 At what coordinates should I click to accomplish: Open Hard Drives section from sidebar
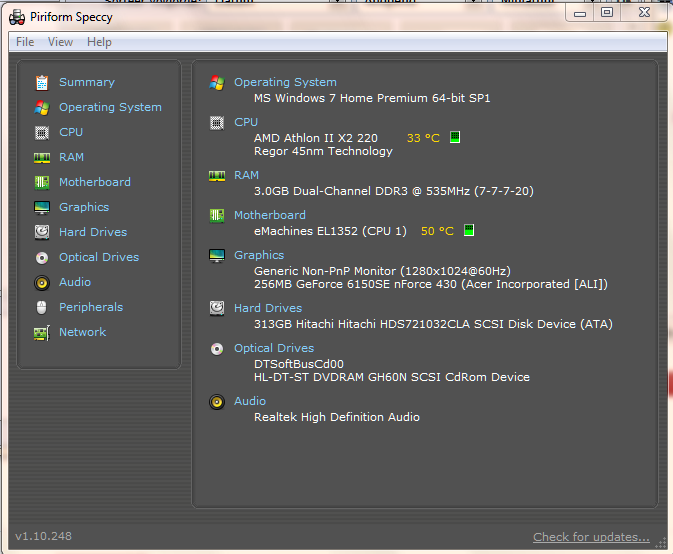[x=93, y=232]
